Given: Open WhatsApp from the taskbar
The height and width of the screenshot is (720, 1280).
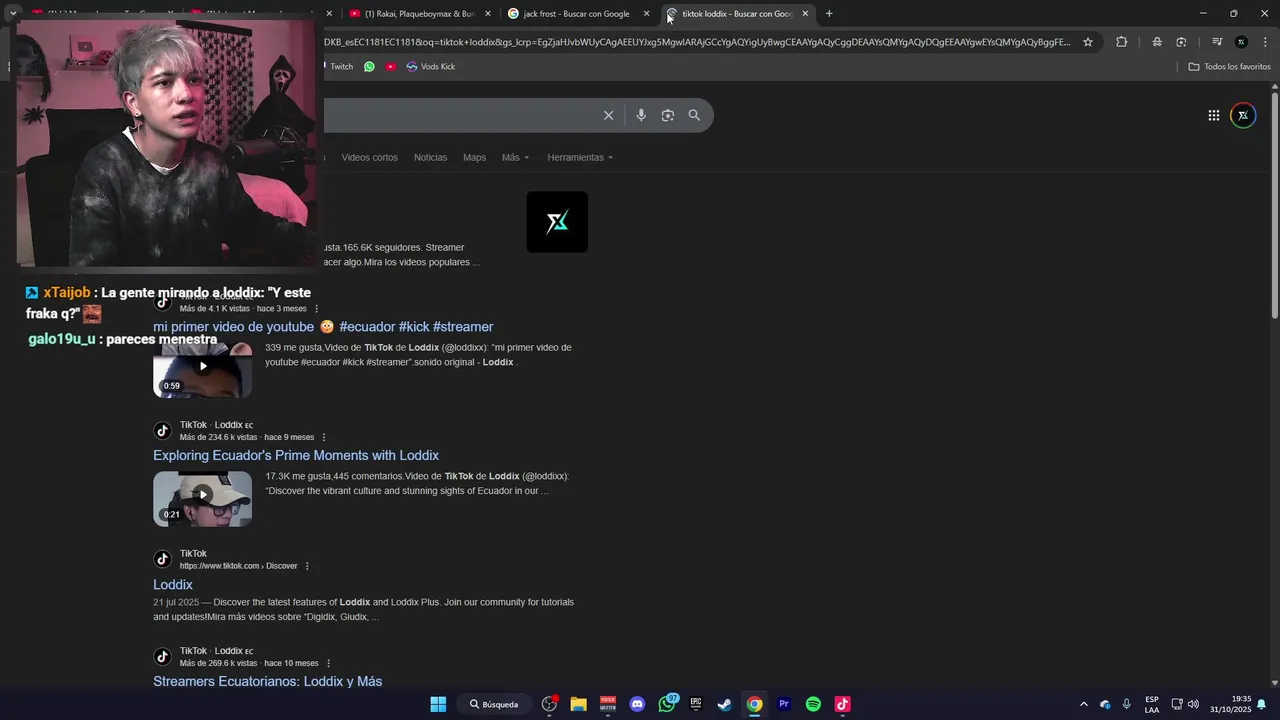Looking at the screenshot, I should [x=667, y=704].
